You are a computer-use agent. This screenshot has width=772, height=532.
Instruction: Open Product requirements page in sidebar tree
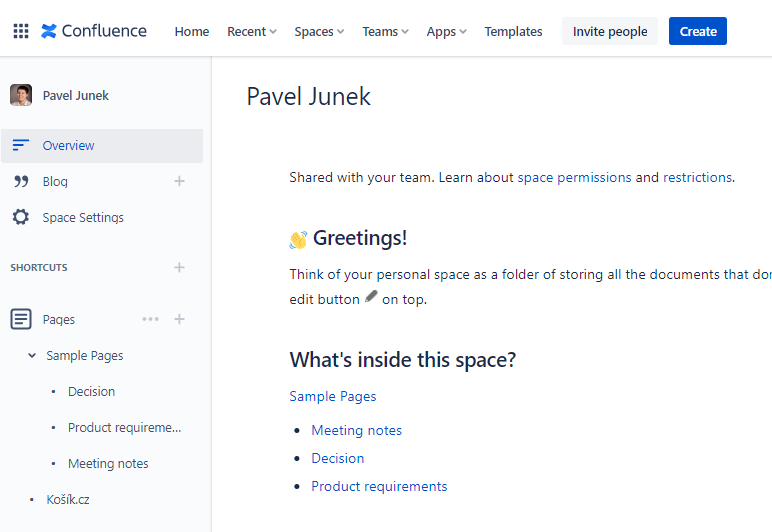(x=125, y=427)
